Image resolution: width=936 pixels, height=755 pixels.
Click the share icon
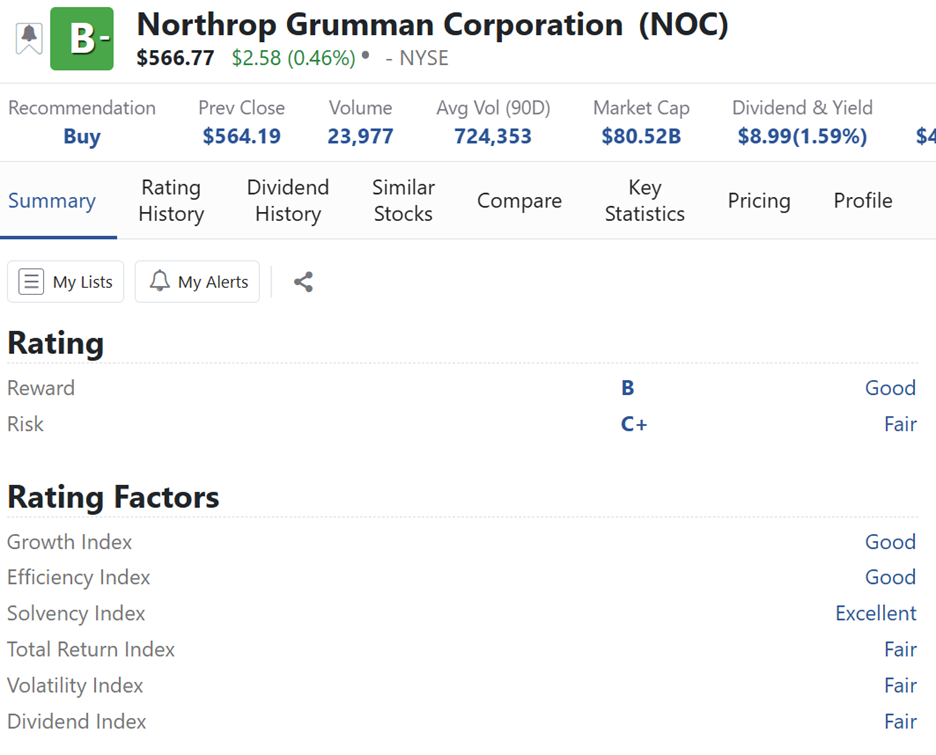click(x=304, y=282)
